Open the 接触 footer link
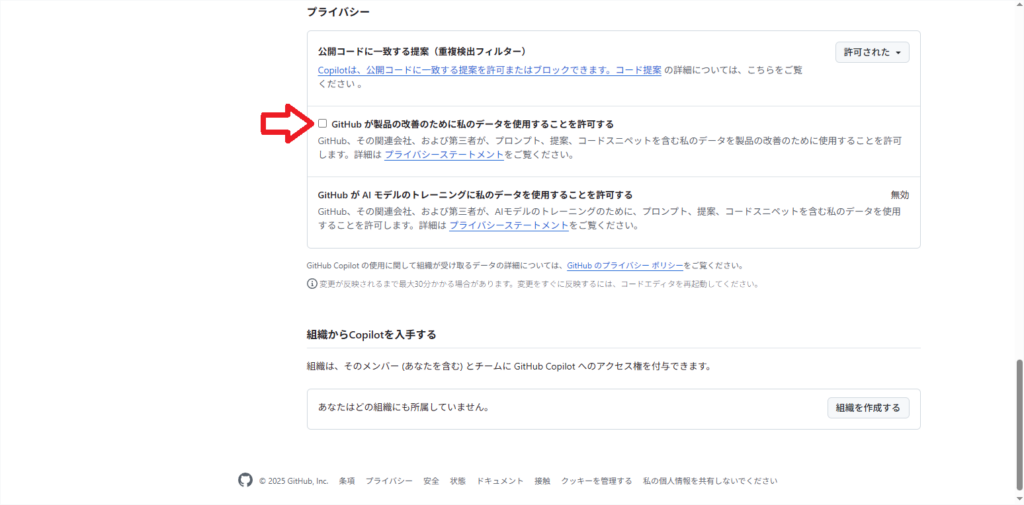The width and height of the screenshot is (1024, 505). (x=542, y=481)
